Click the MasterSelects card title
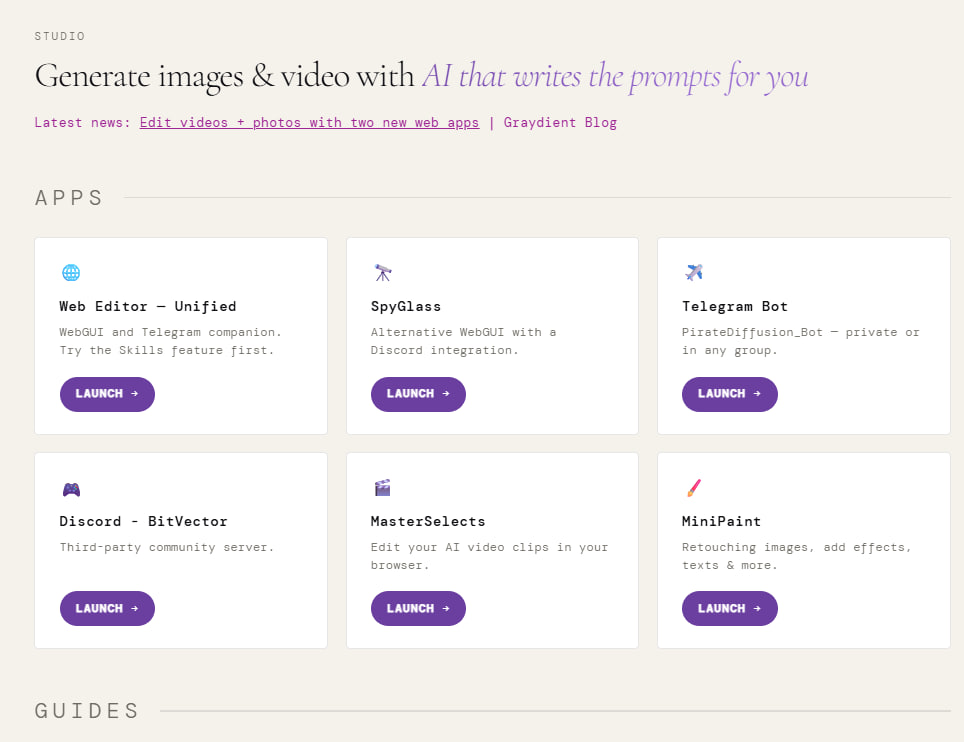 click(428, 522)
